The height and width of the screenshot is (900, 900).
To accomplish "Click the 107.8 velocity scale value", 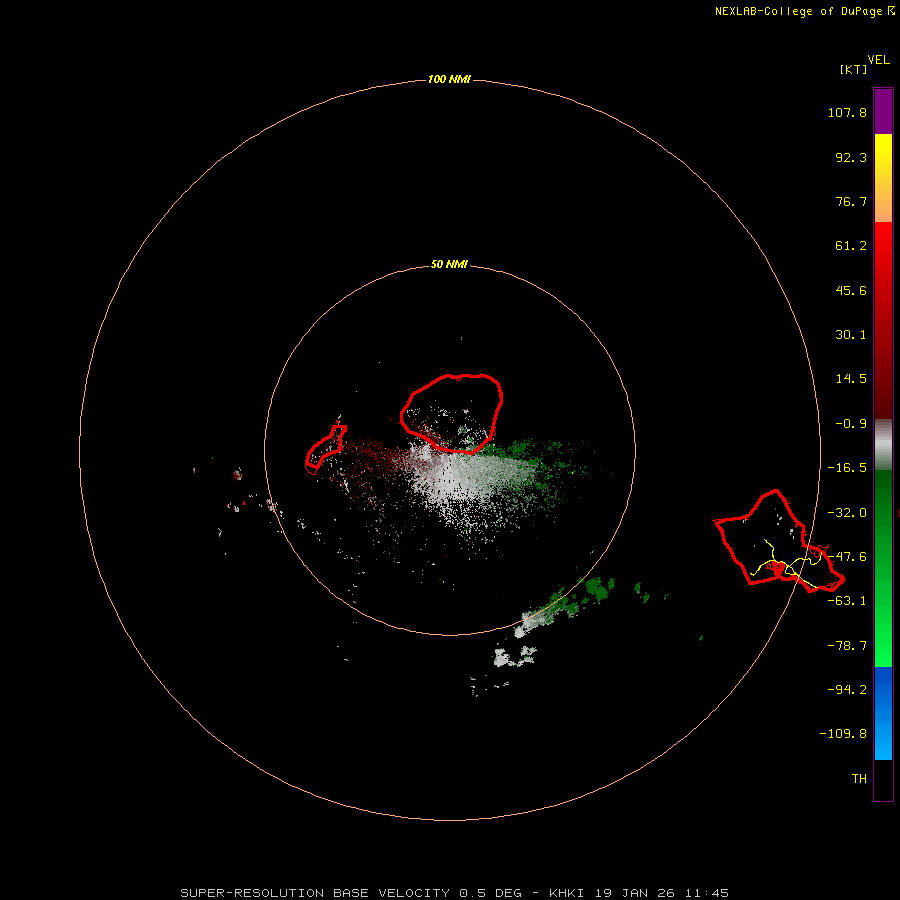I will click(847, 112).
